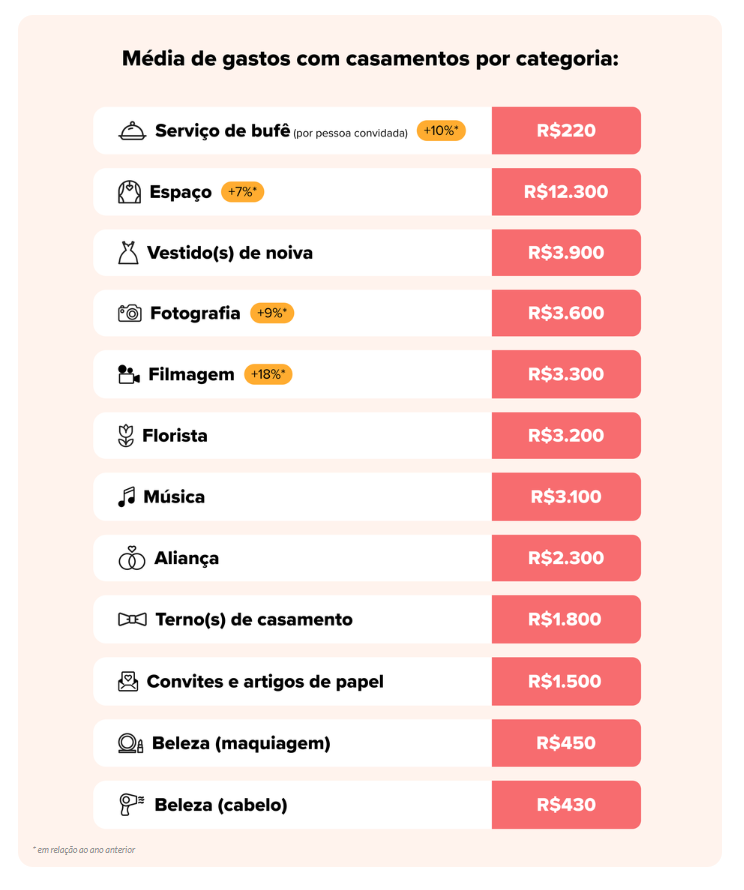Click the video camera icon beside Filmagem
This screenshot has width=744, height=890.
[128, 375]
